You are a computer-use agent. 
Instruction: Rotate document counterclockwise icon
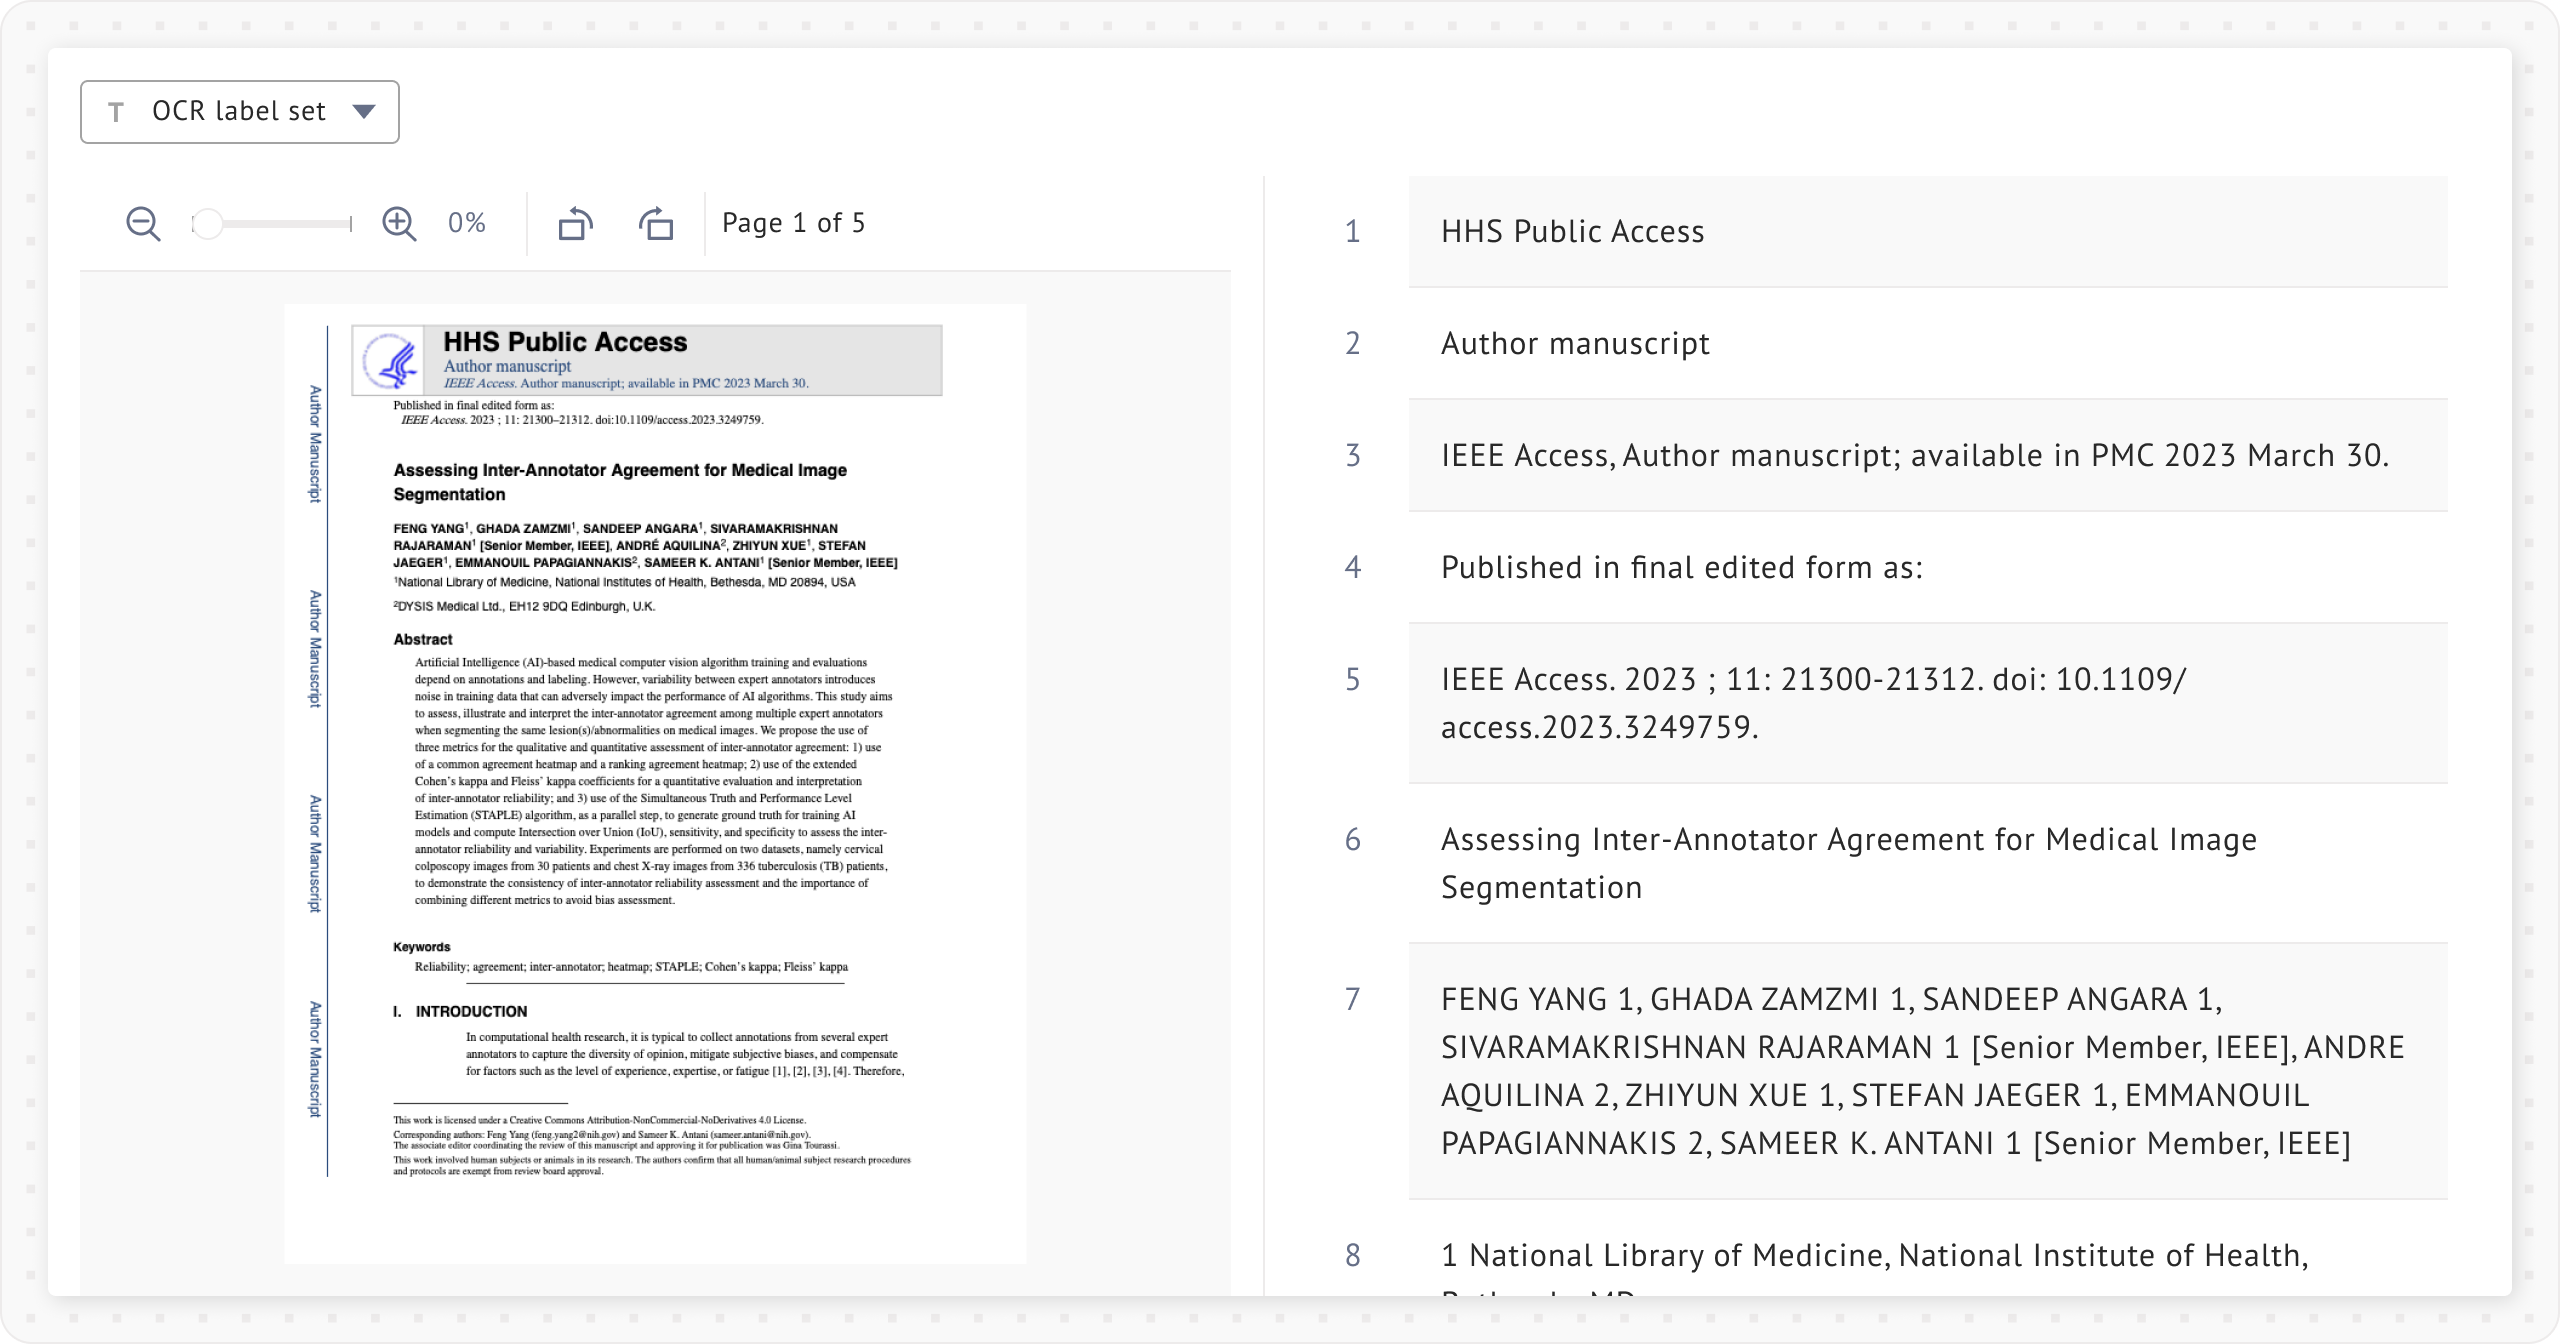[575, 223]
